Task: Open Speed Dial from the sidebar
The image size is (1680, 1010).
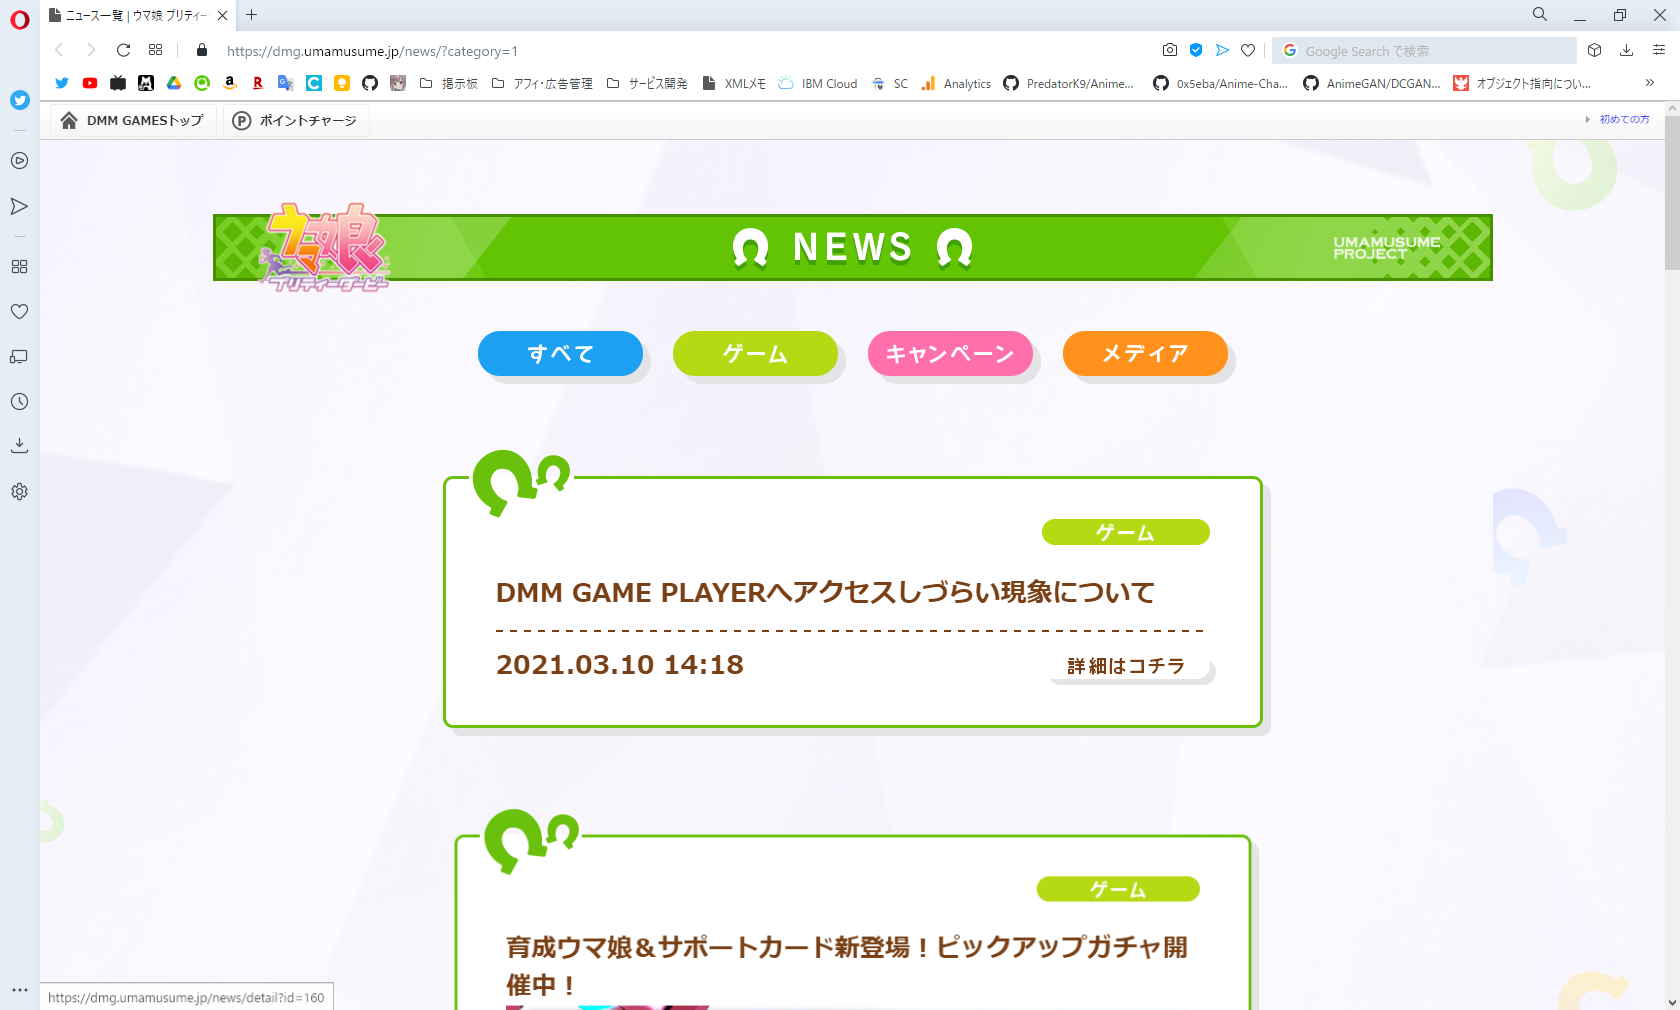Action: (x=19, y=267)
